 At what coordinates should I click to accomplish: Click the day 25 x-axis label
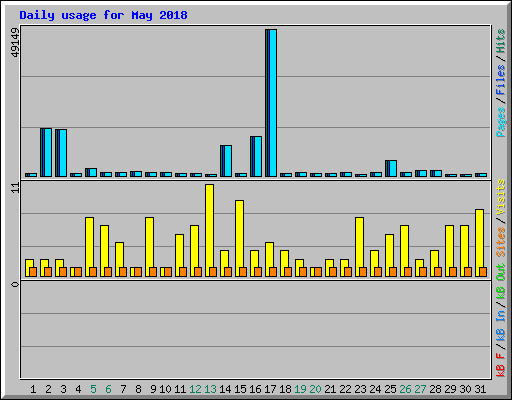point(390,389)
